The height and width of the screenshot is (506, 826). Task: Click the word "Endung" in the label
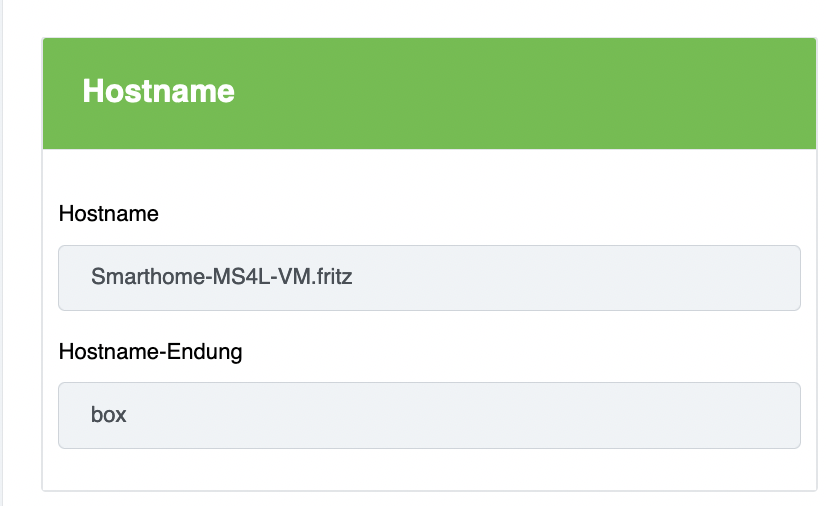click(x=207, y=351)
